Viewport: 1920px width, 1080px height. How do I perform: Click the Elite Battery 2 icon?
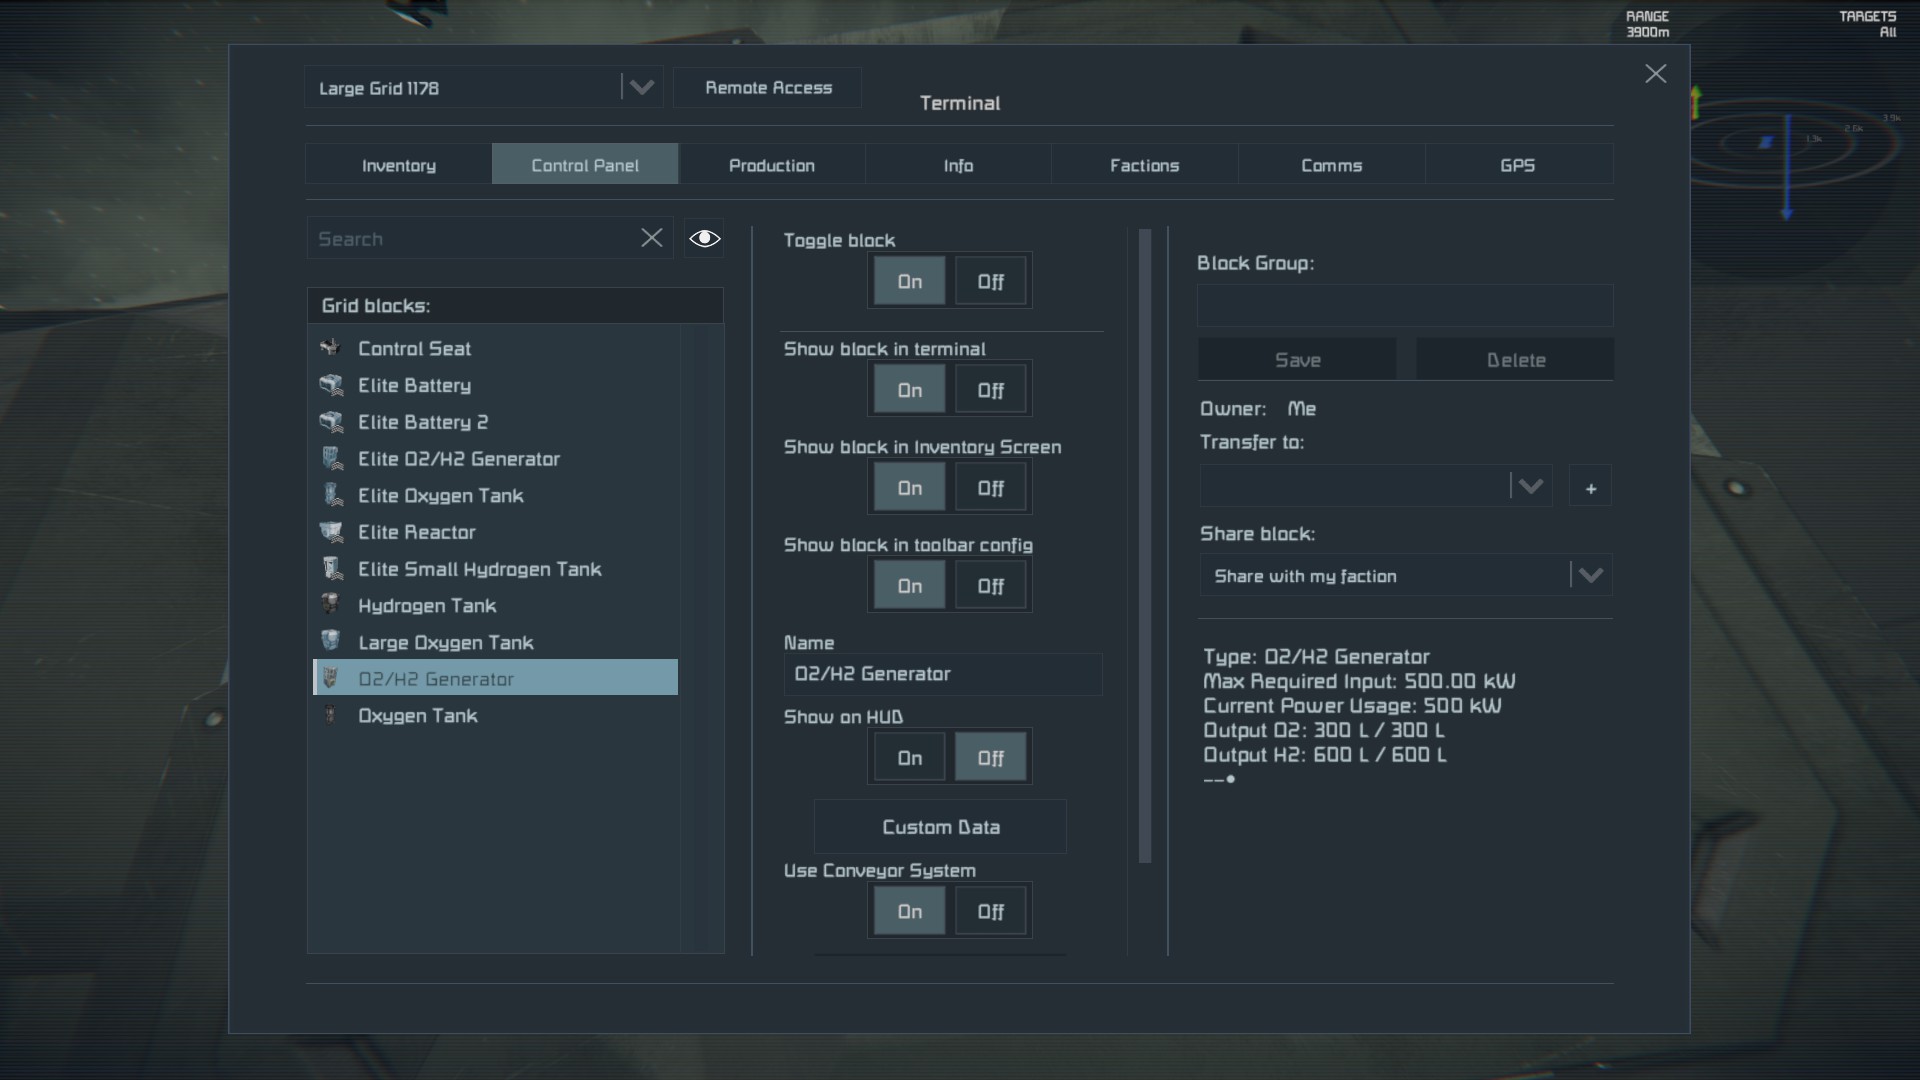(x=330, y=422)
